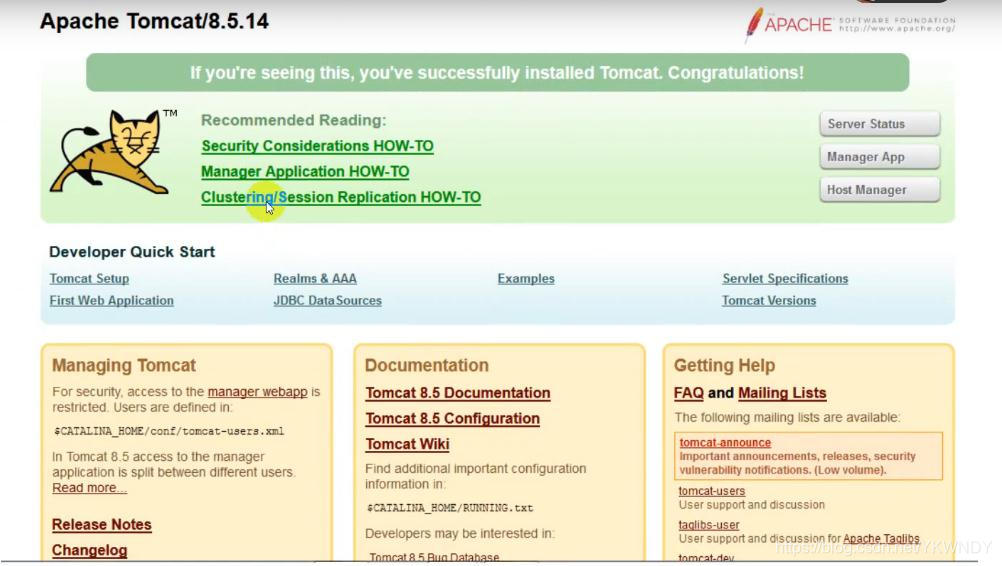Screen dimensions: 1002x566
Task: Open the tomcat-announce mailing list link
Action: pos(725,442)
